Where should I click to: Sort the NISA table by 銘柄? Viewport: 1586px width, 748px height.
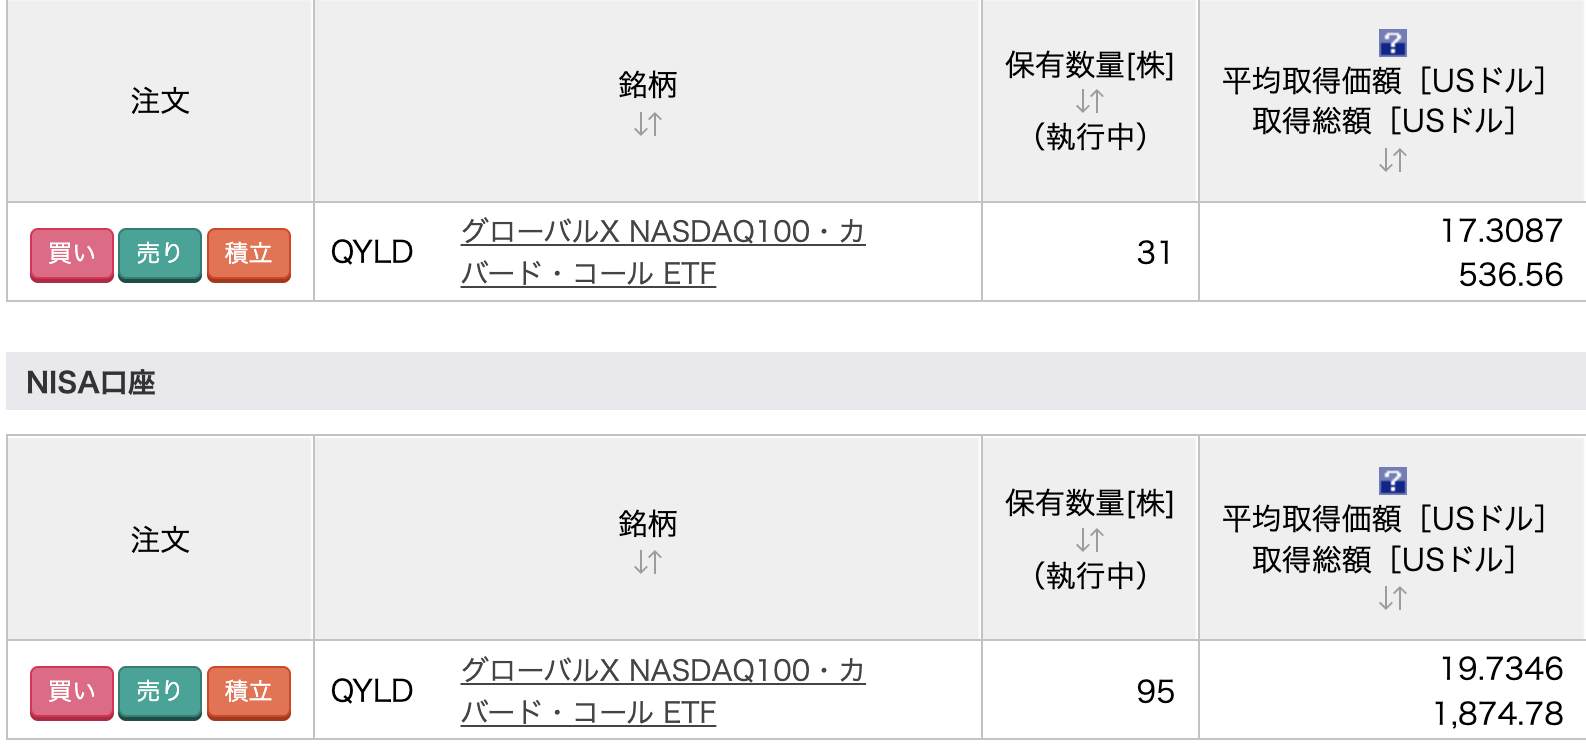[x=648, y=563]
